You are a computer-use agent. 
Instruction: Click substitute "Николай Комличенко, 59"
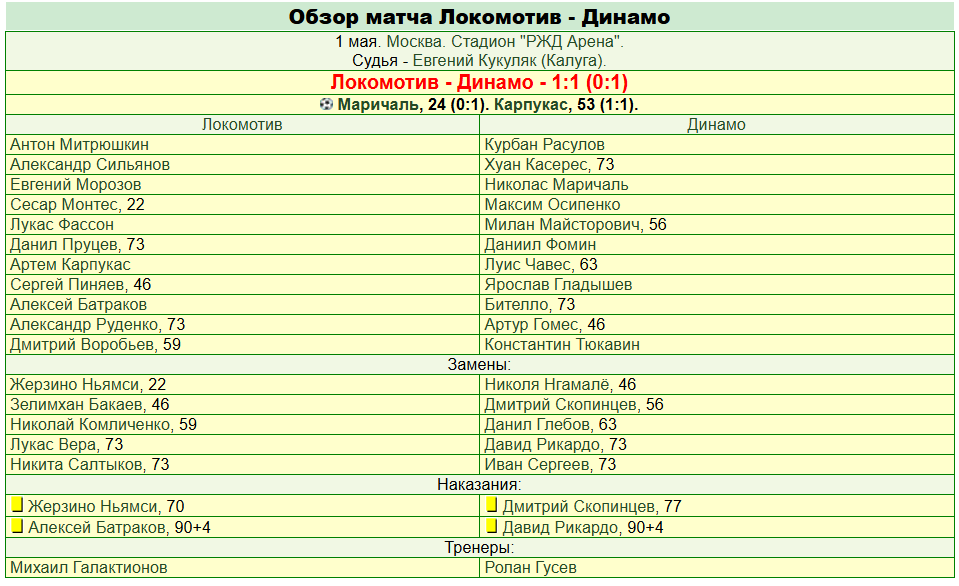click(x=103, y=425)
